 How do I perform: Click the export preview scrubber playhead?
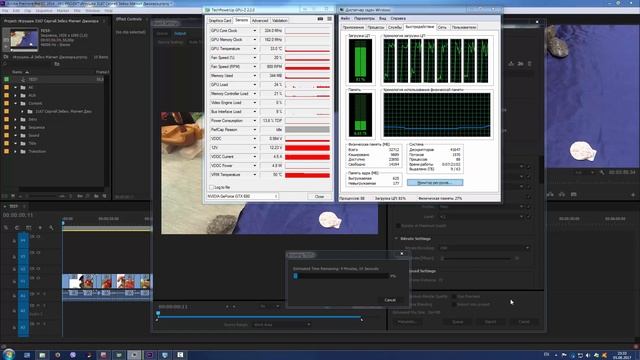[x=158, y=313]
